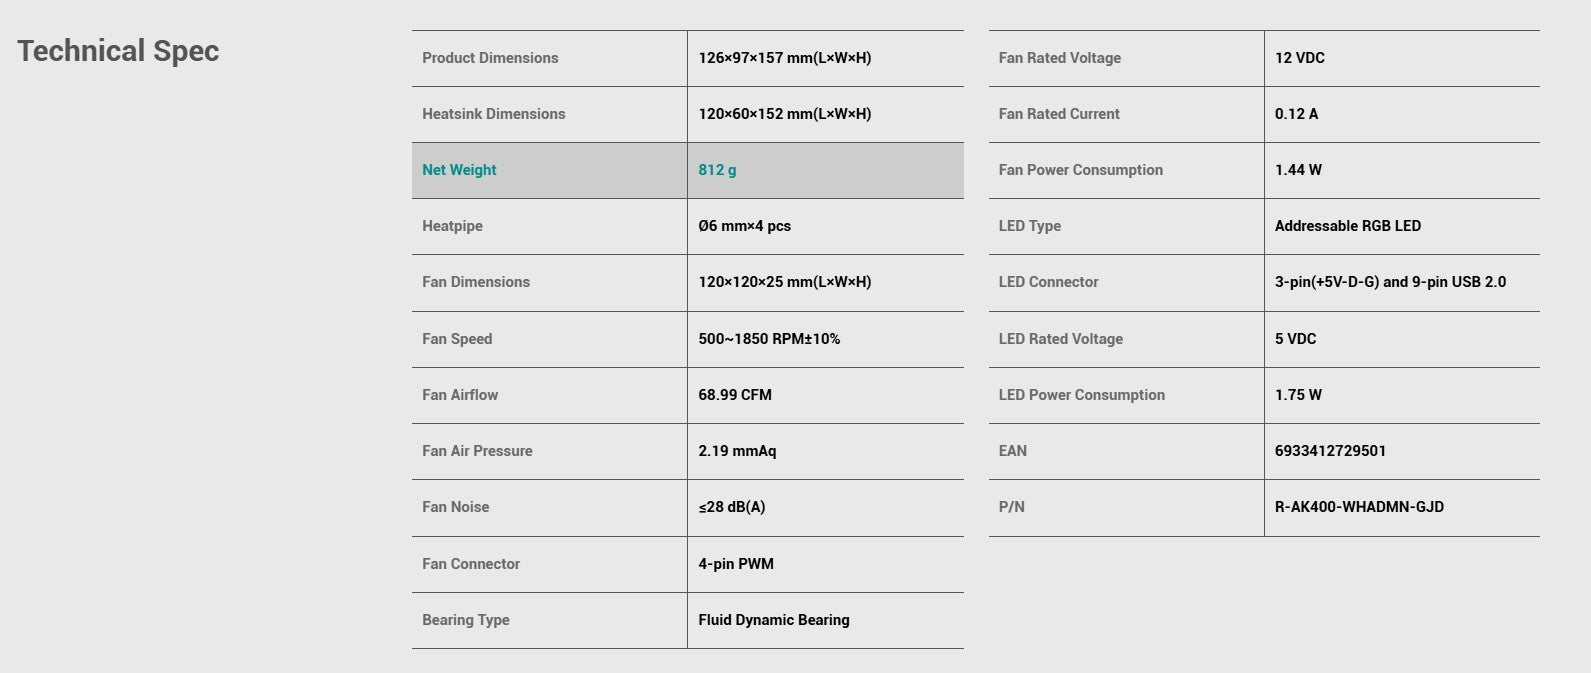Click the part number R-AK400-WHADMN-GJD
Image resolution: width=1591 pixels, height=673 pixels.
[1359, 507]
